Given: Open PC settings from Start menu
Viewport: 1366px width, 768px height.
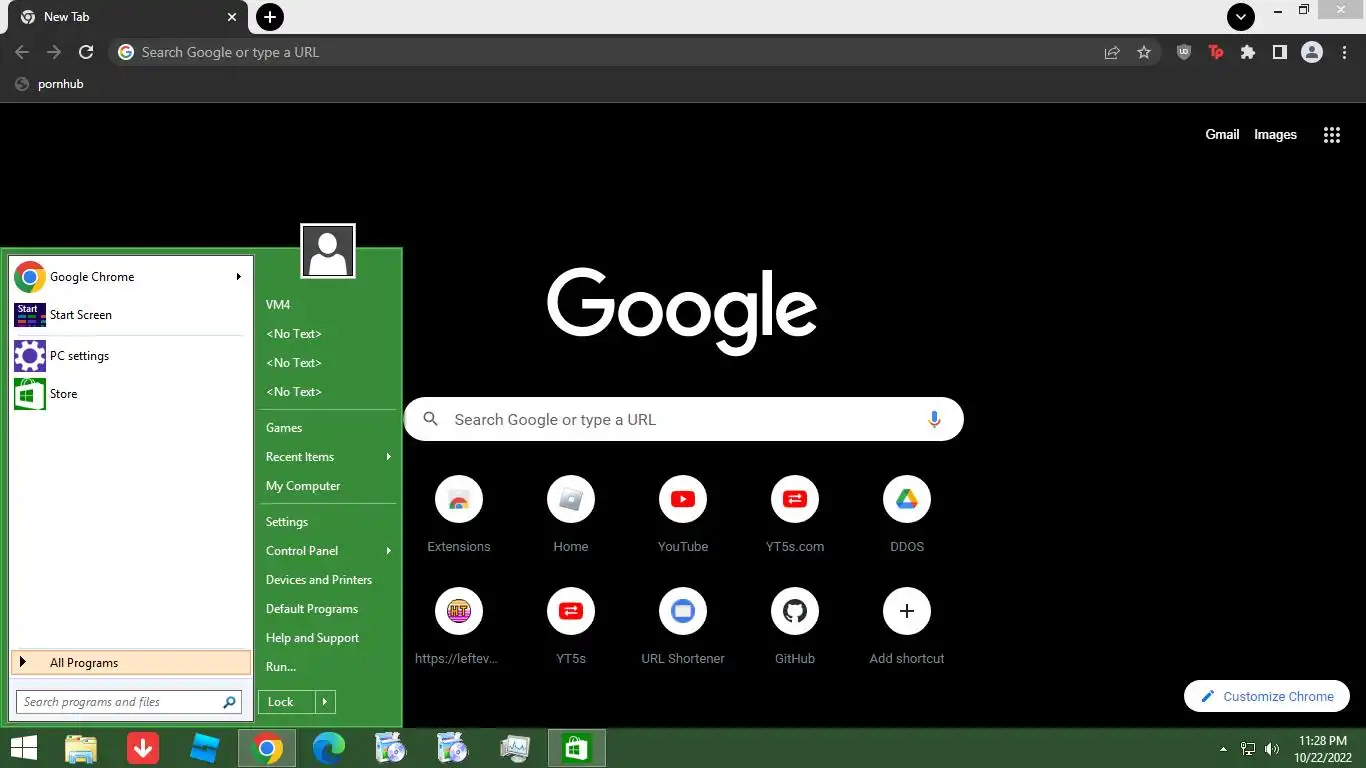Looking at the screenshot, I should point(130,356).
